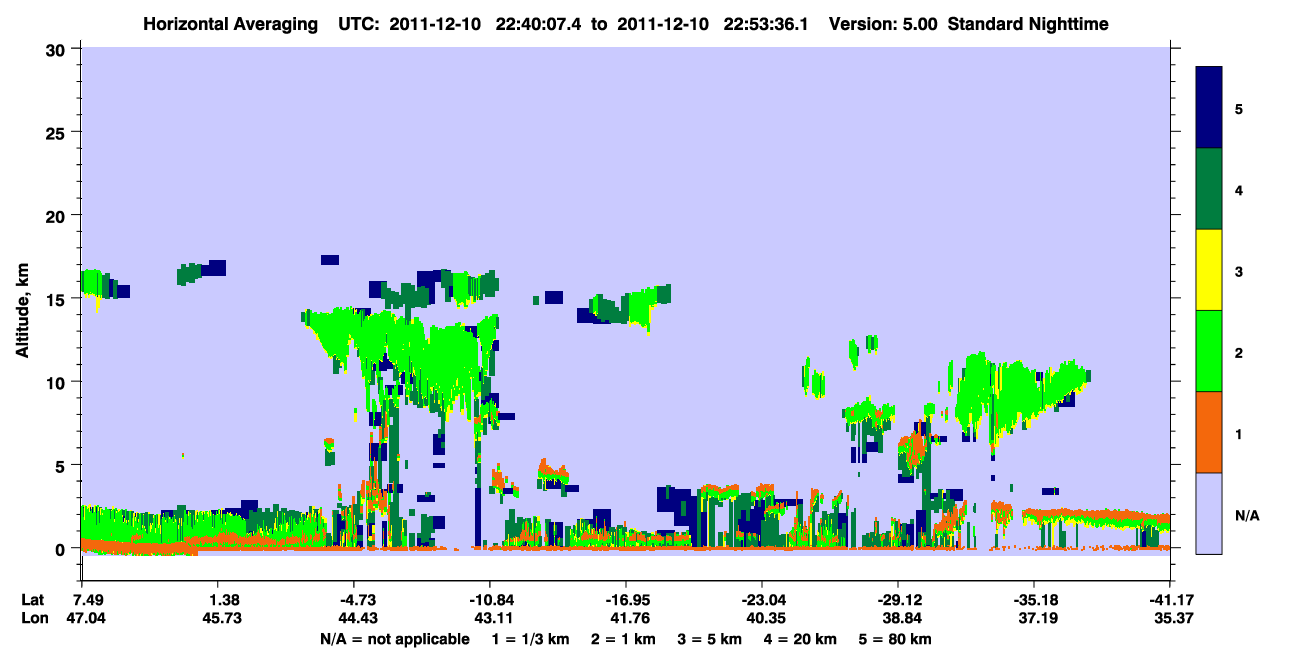Click the 30 tick label on altitude axis
Screen dimensions: 1300x667
pyautogui.click(x=58, y=49)
